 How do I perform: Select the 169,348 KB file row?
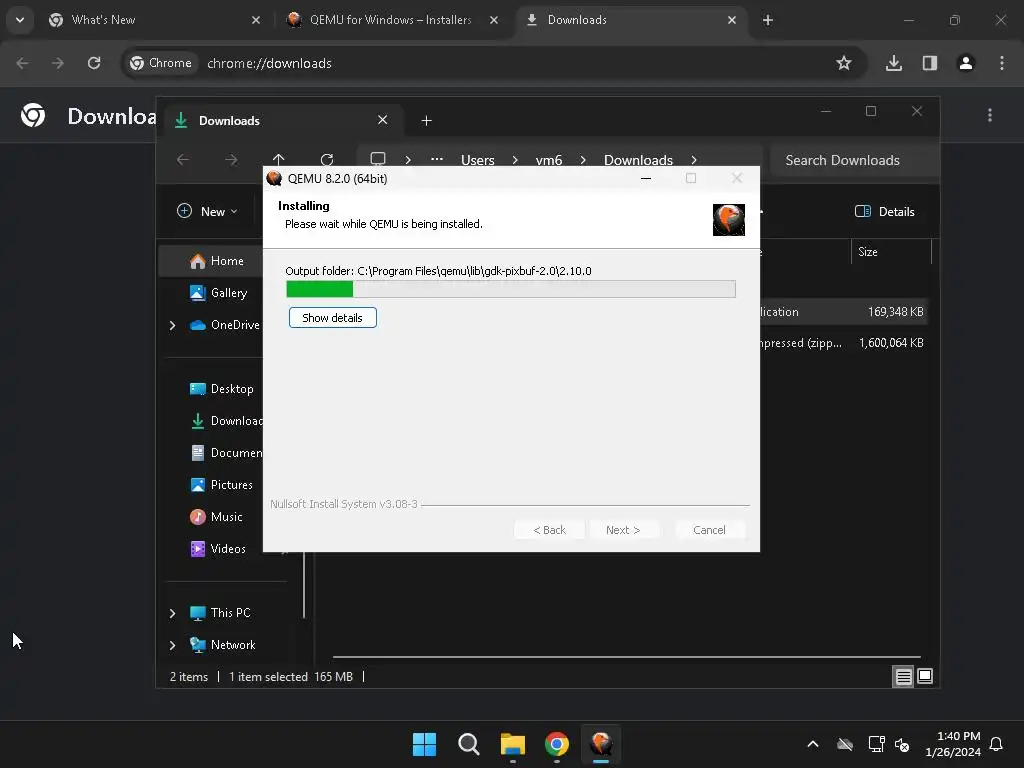tap(844, 312)
